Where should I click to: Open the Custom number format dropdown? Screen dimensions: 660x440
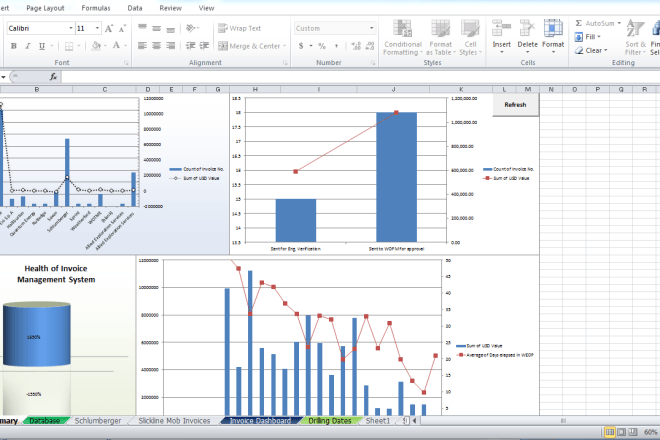point(372,28)
